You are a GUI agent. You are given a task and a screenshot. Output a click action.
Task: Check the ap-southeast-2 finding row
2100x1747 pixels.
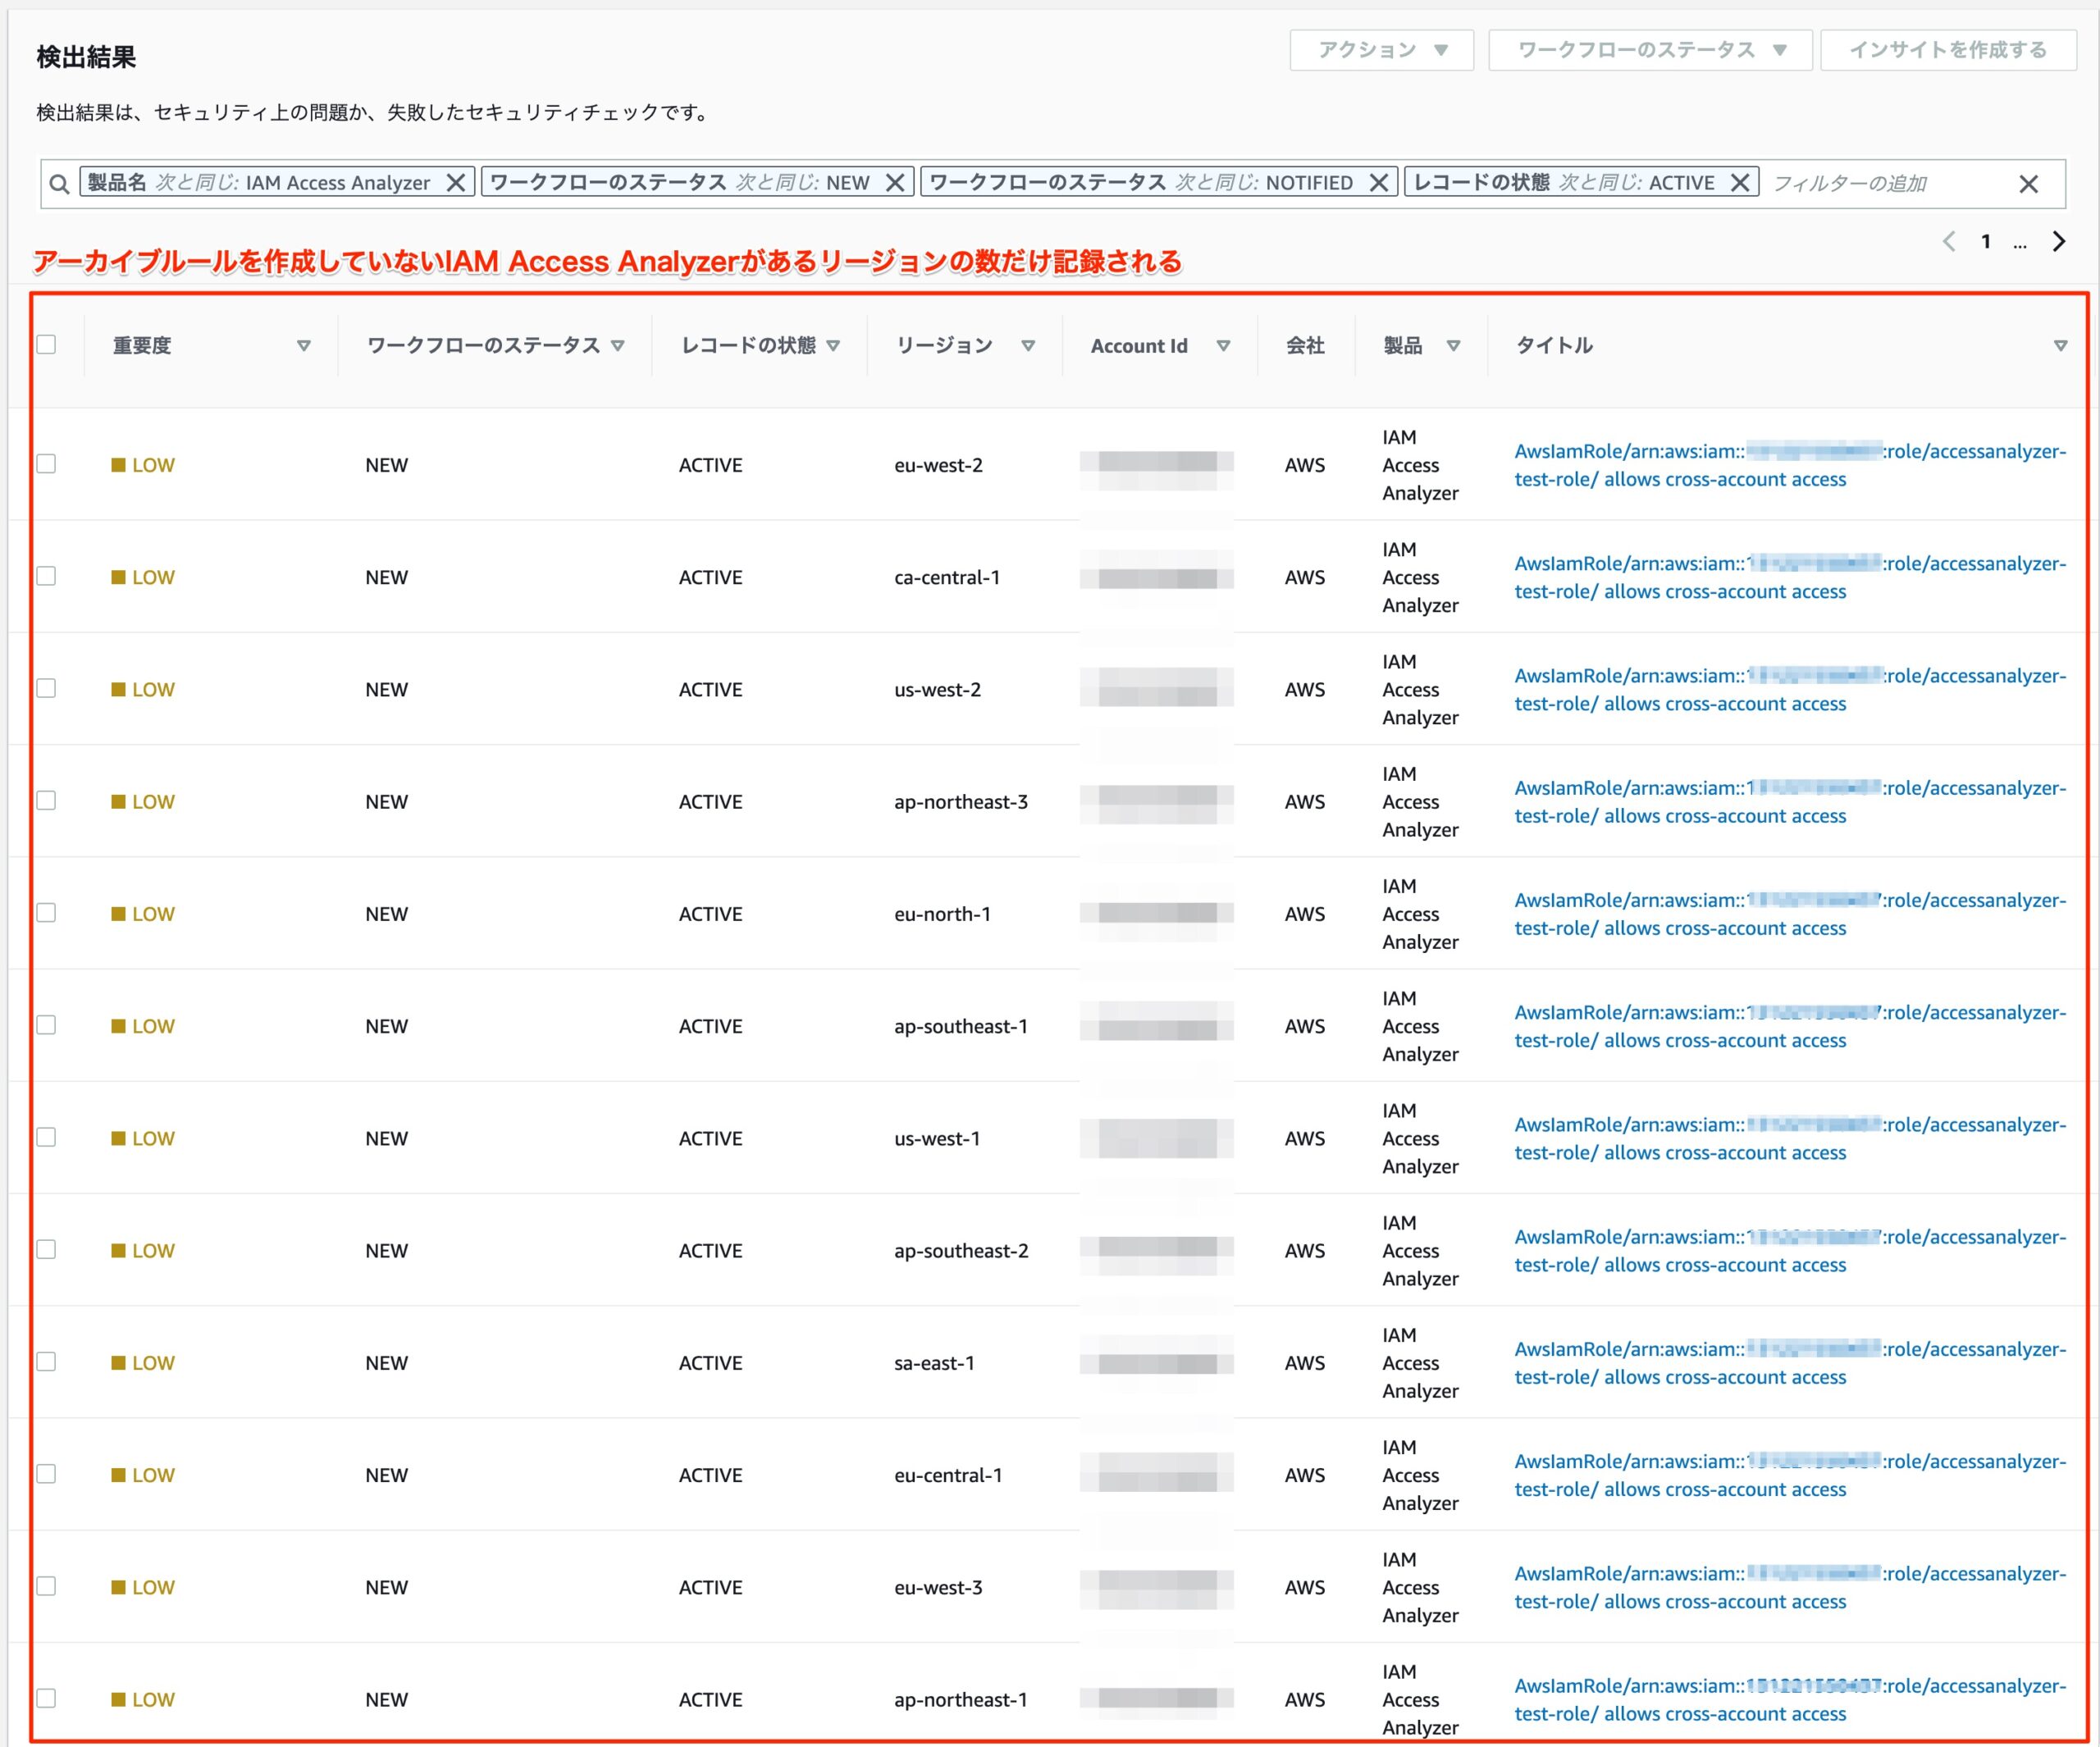(x=46, y=1249)
